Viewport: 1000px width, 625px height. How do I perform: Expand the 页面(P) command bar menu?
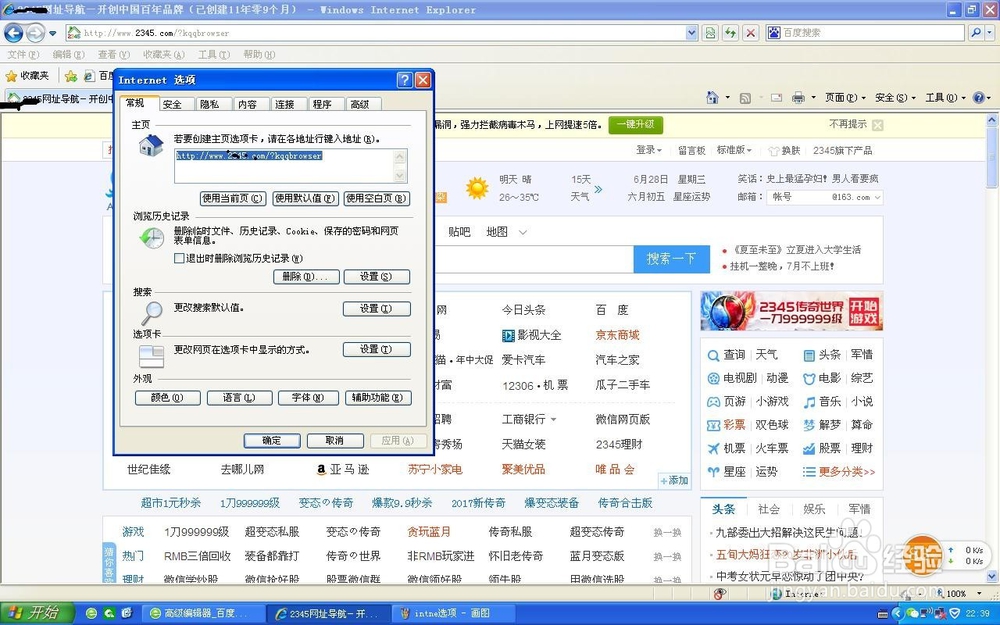pyautogui.click(x=845, y=98)
